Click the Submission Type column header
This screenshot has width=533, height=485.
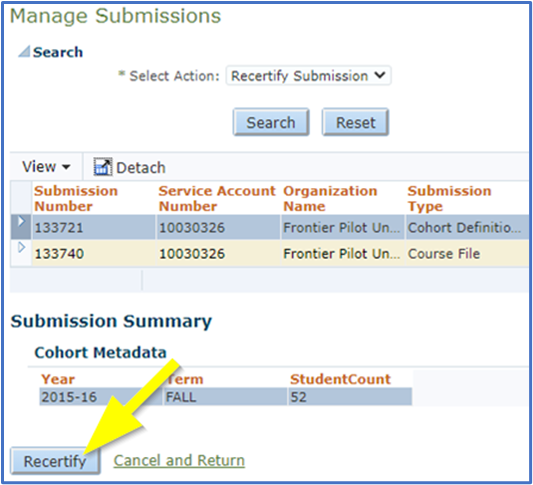coord(449,198)
